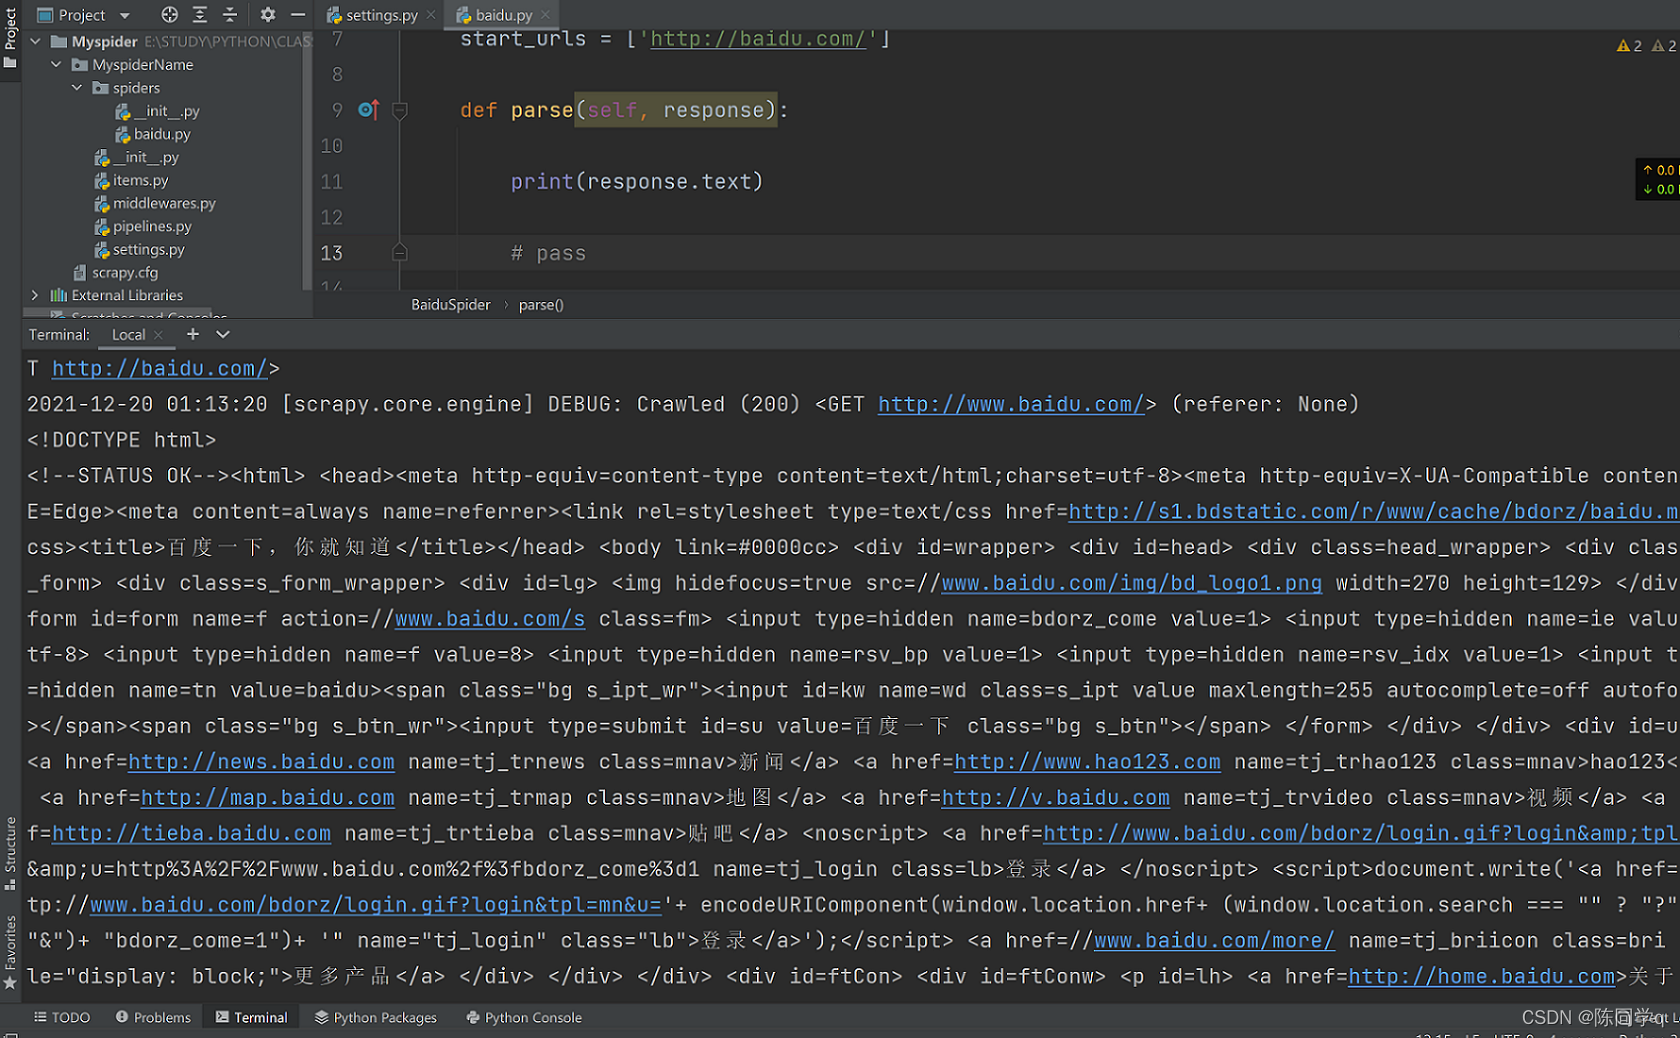
Task: Open the http://news.baidu.com link
Action: pyautogui.click(x=261, y=762)
